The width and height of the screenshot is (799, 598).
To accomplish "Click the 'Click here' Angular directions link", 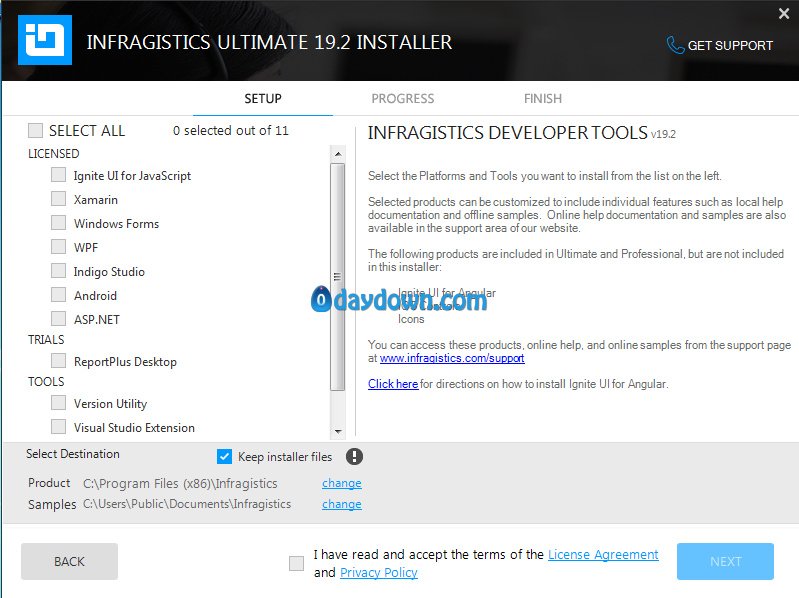I will click(393, 384).
